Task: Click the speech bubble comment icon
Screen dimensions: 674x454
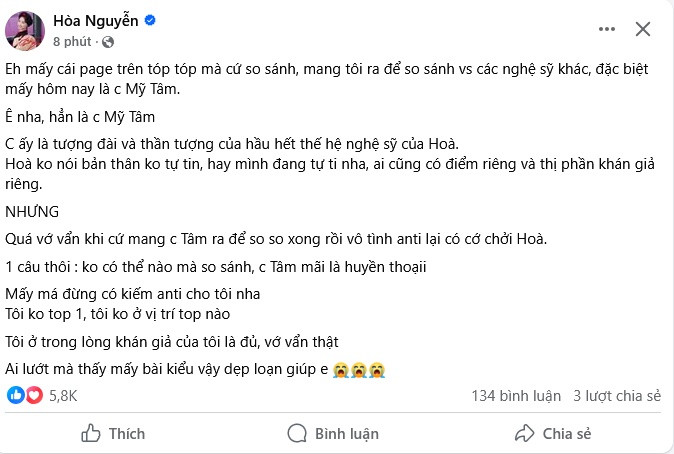Action: pyautogui.click(x=297, y=433)
